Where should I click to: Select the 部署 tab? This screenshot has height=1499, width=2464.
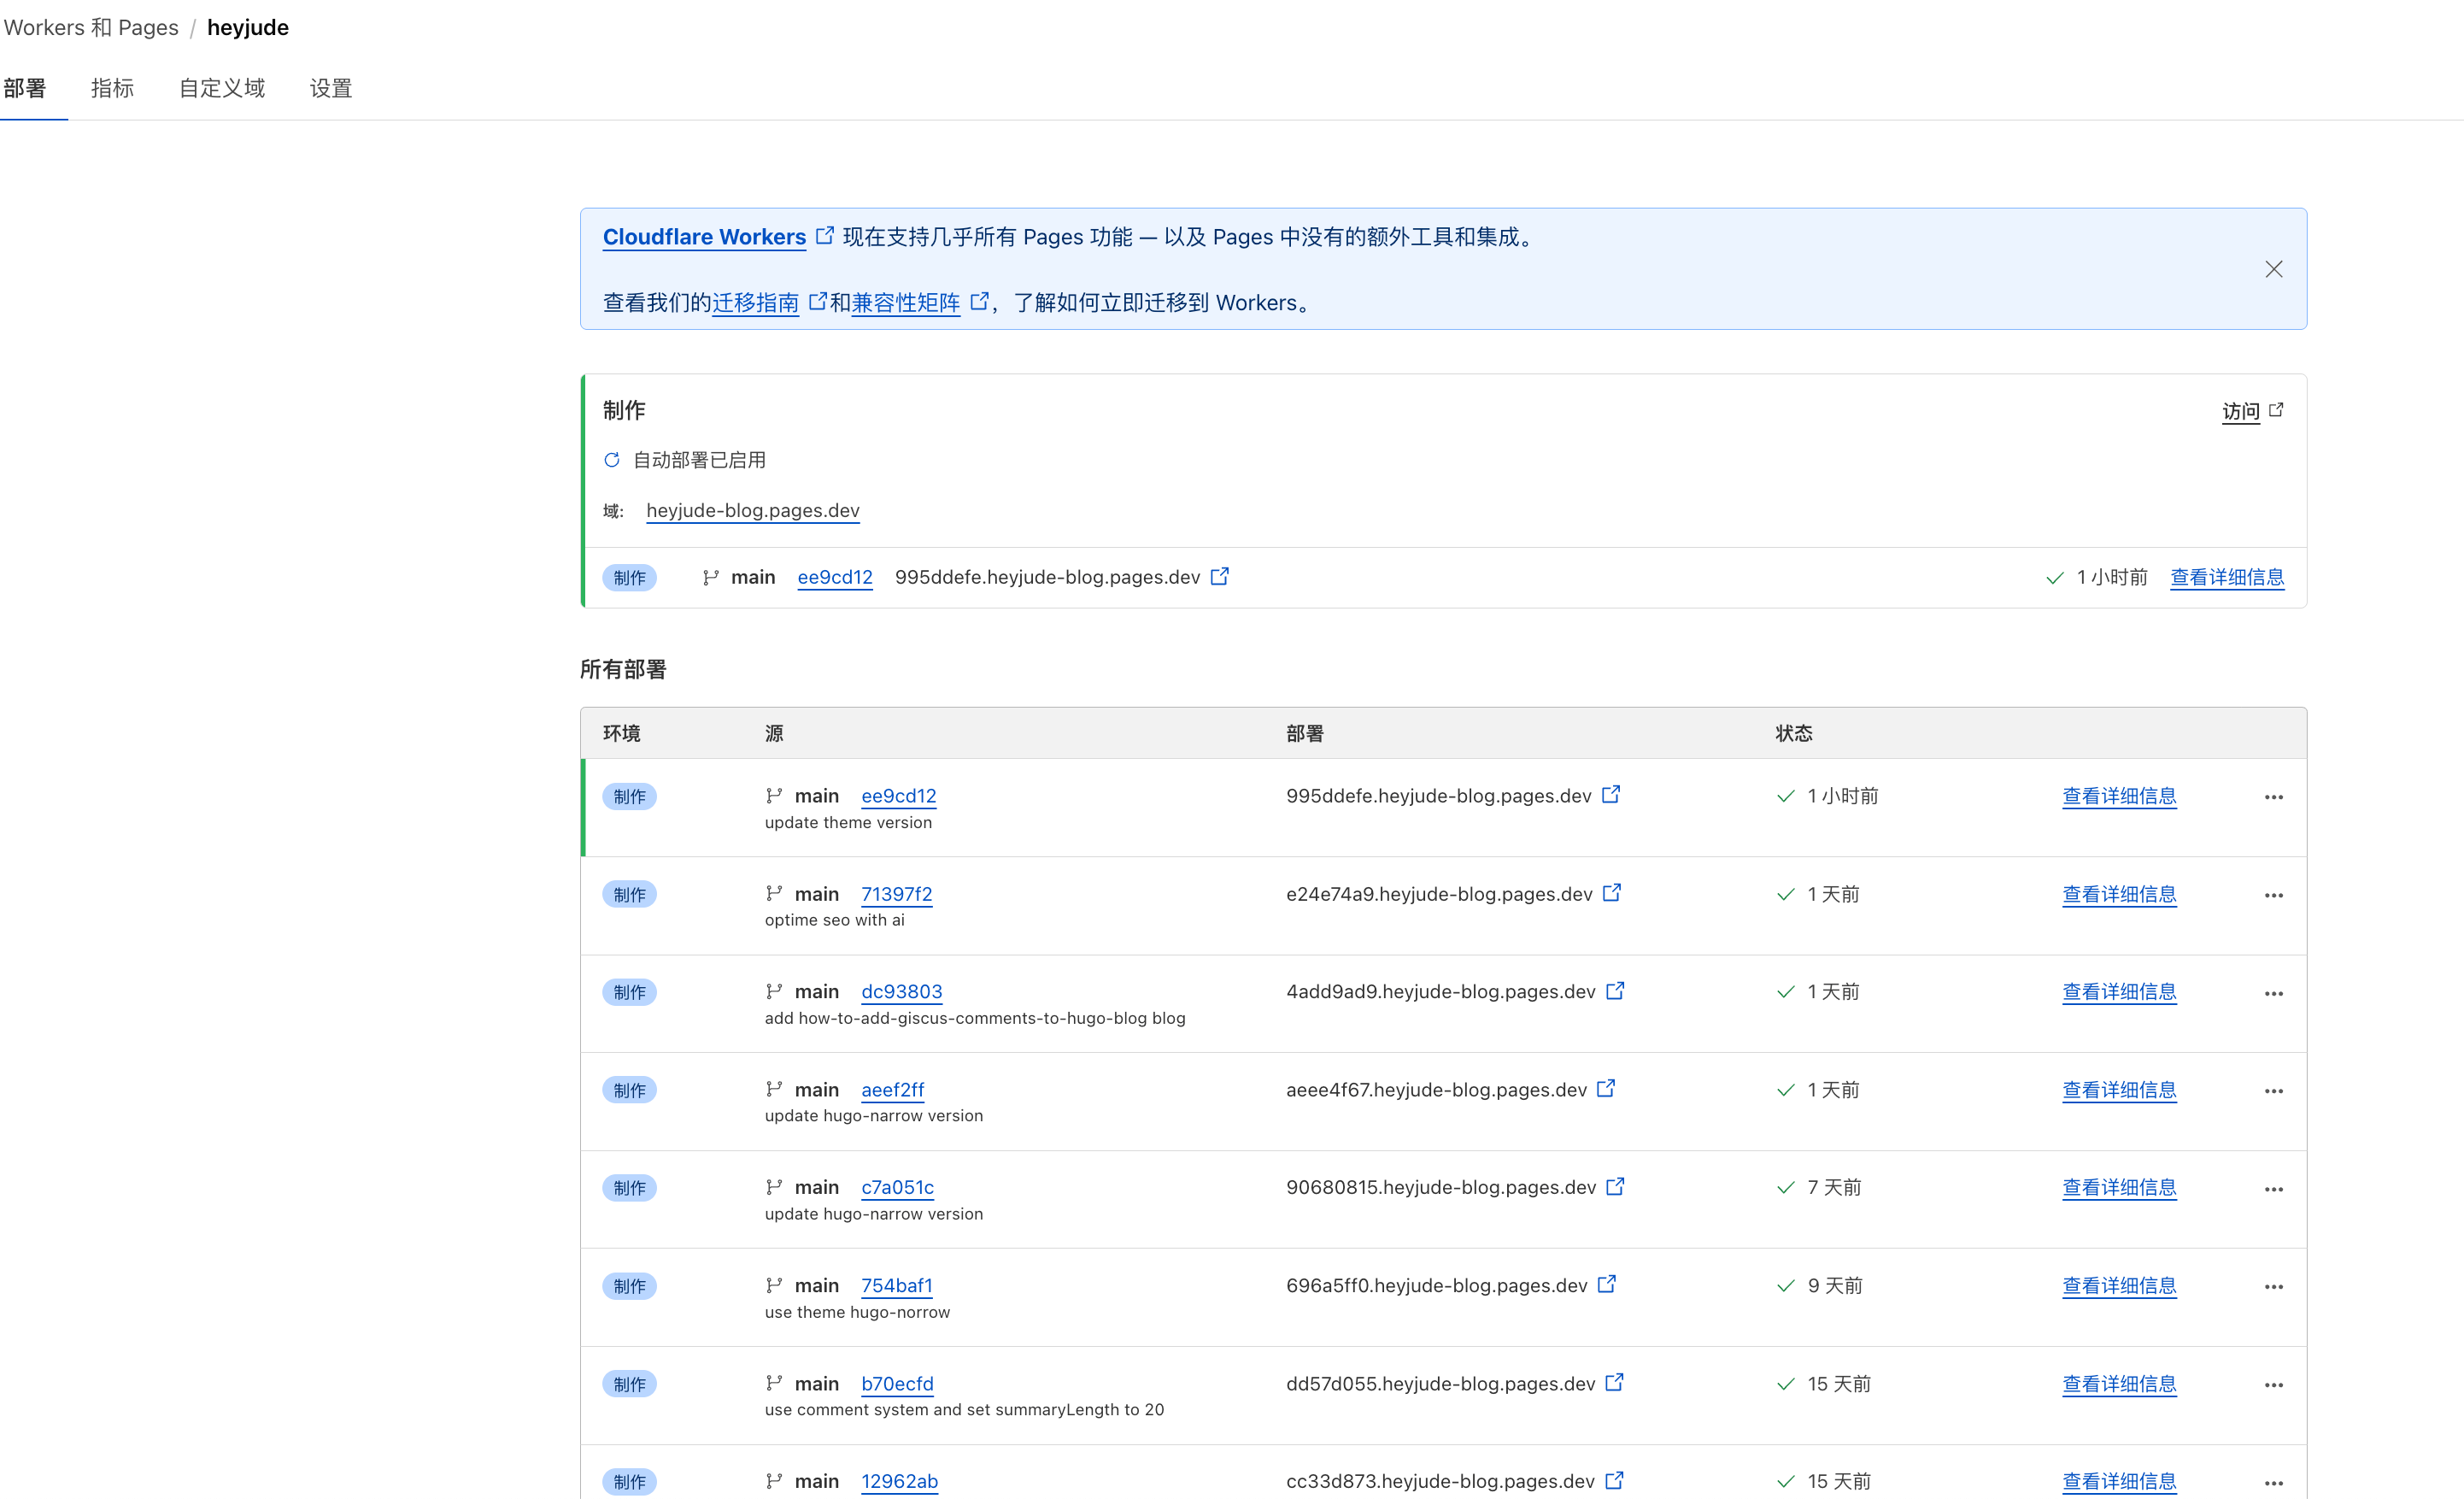tap(25, 88)
